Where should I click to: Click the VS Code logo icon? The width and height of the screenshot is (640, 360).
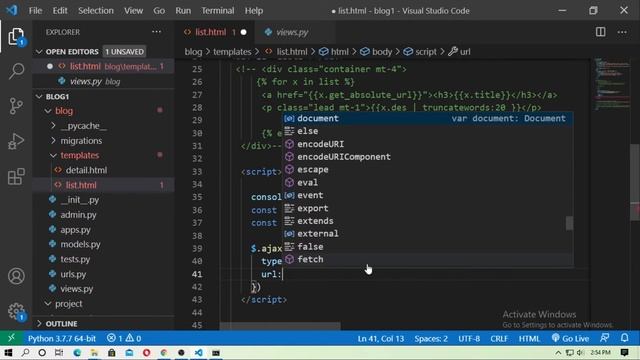12,10
